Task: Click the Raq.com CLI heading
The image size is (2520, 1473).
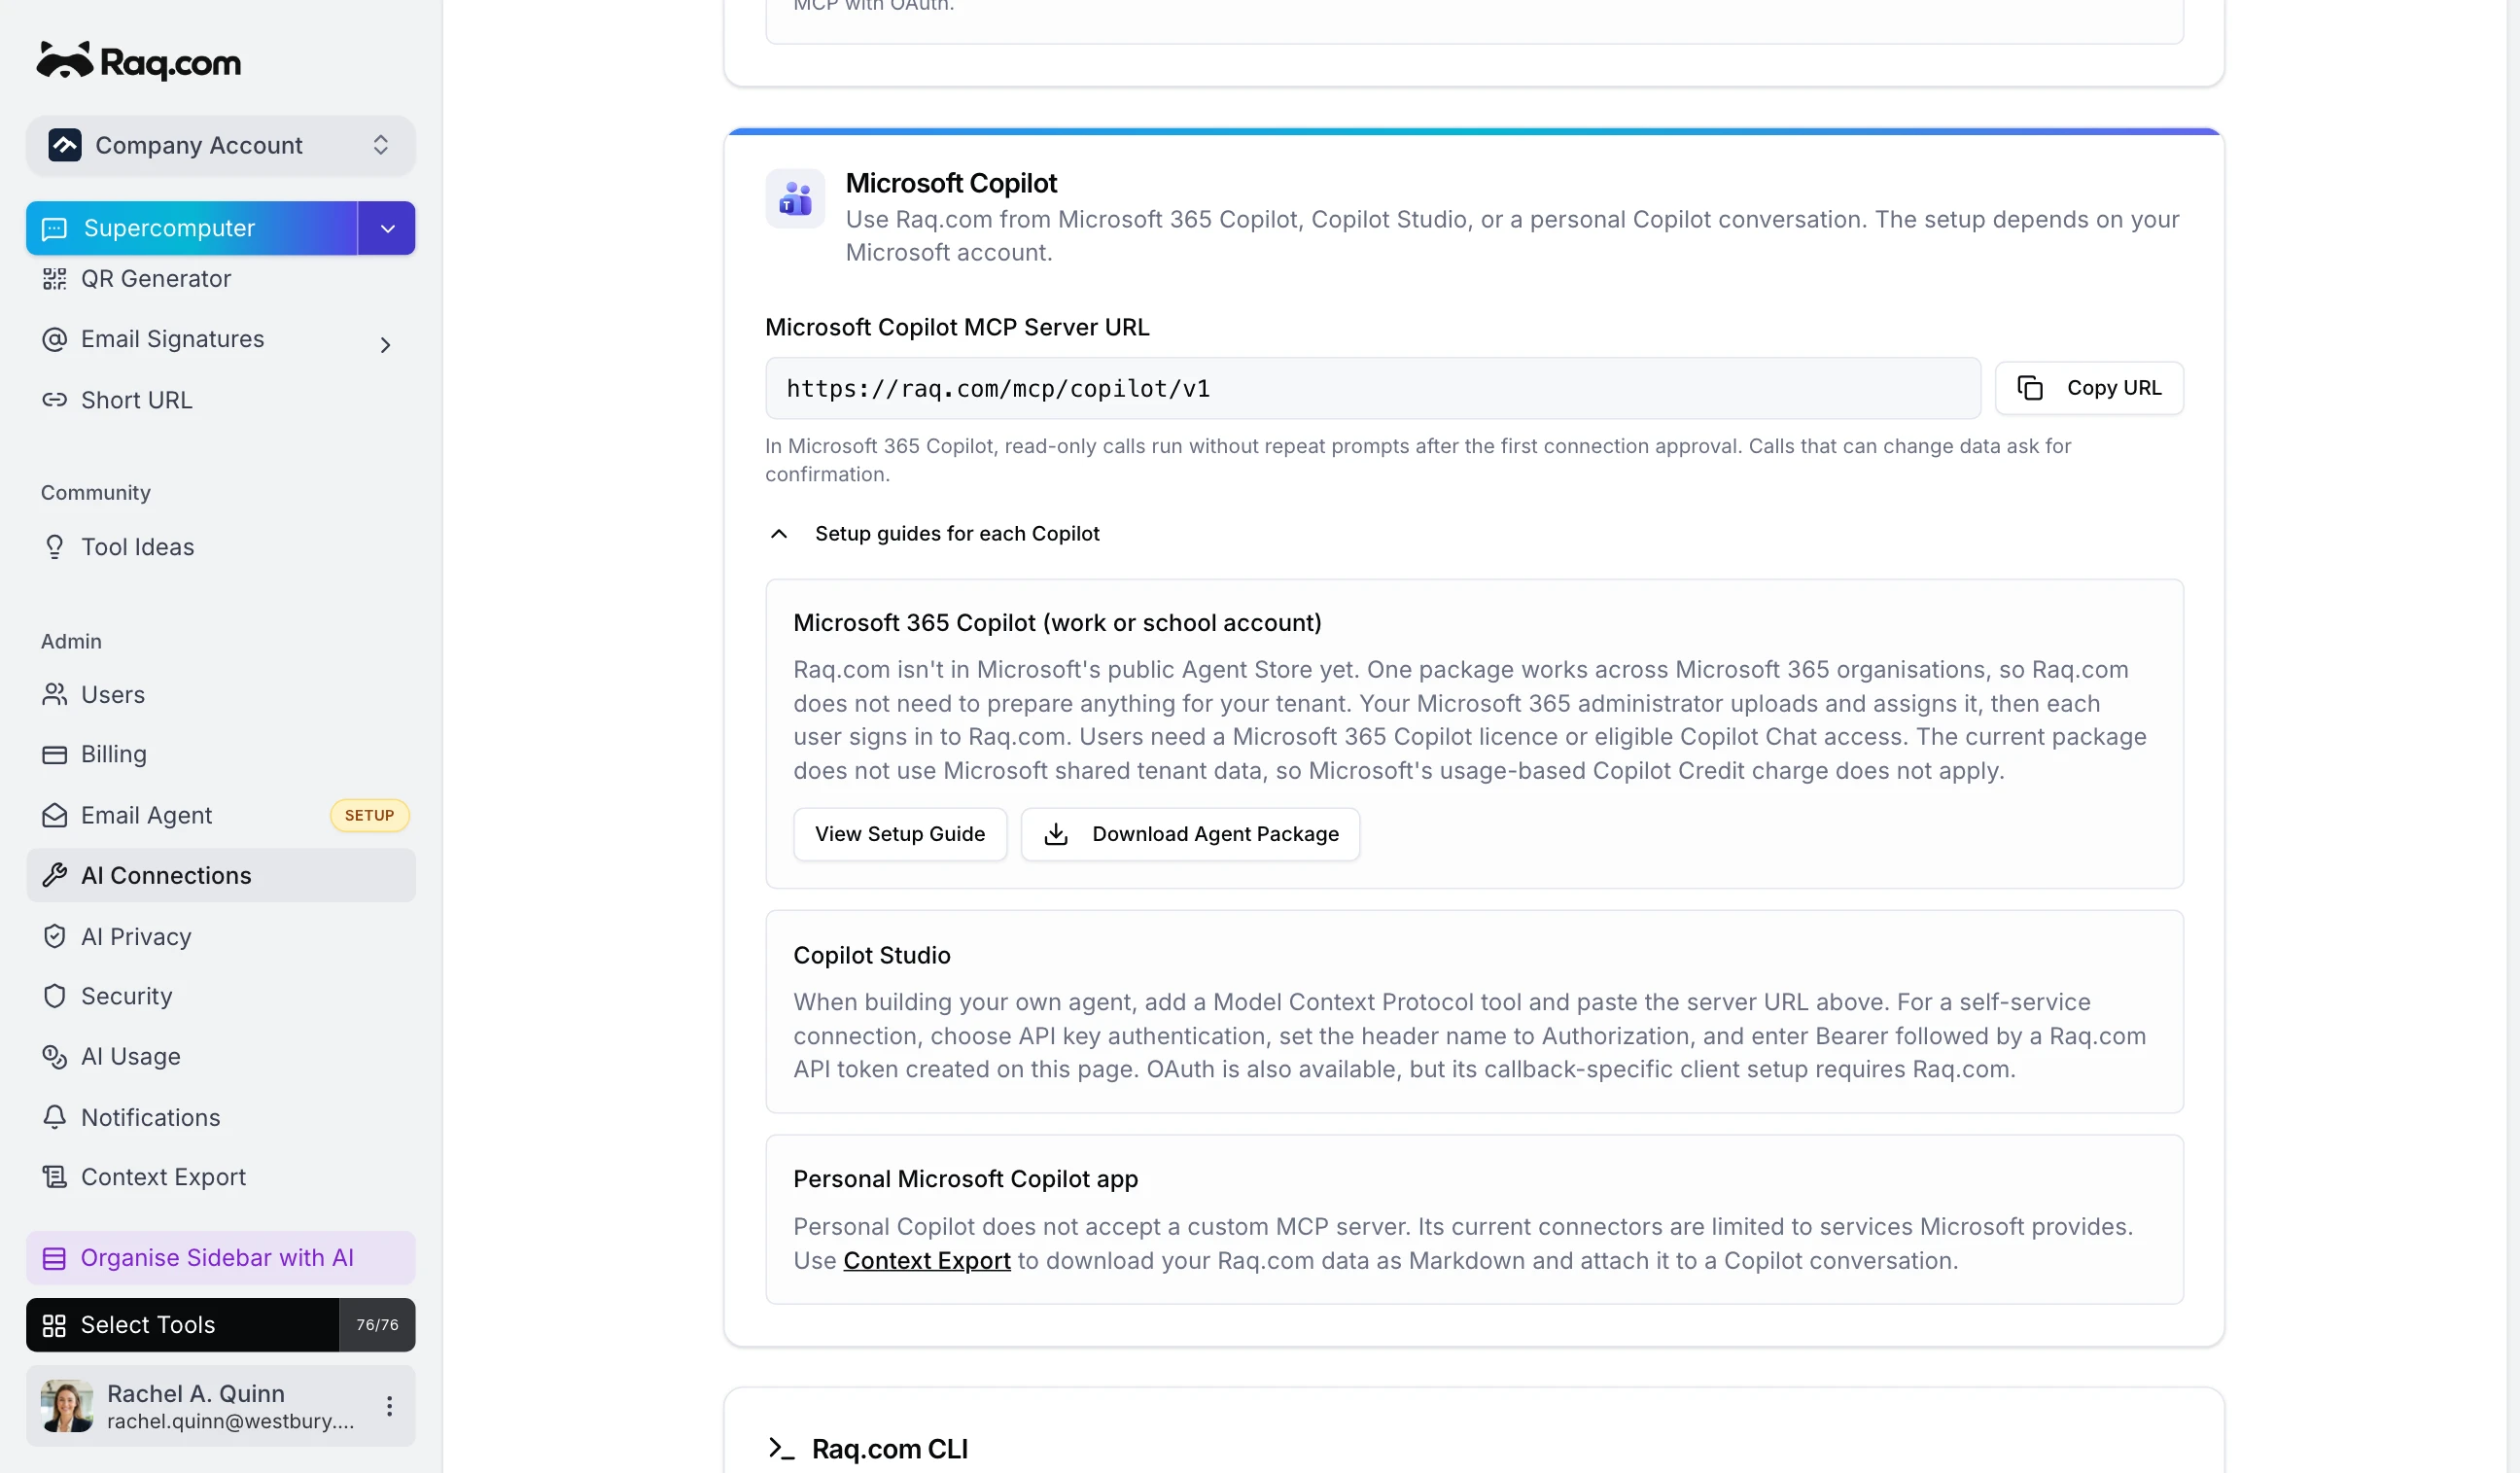Action: click(x=889, y=1449)
